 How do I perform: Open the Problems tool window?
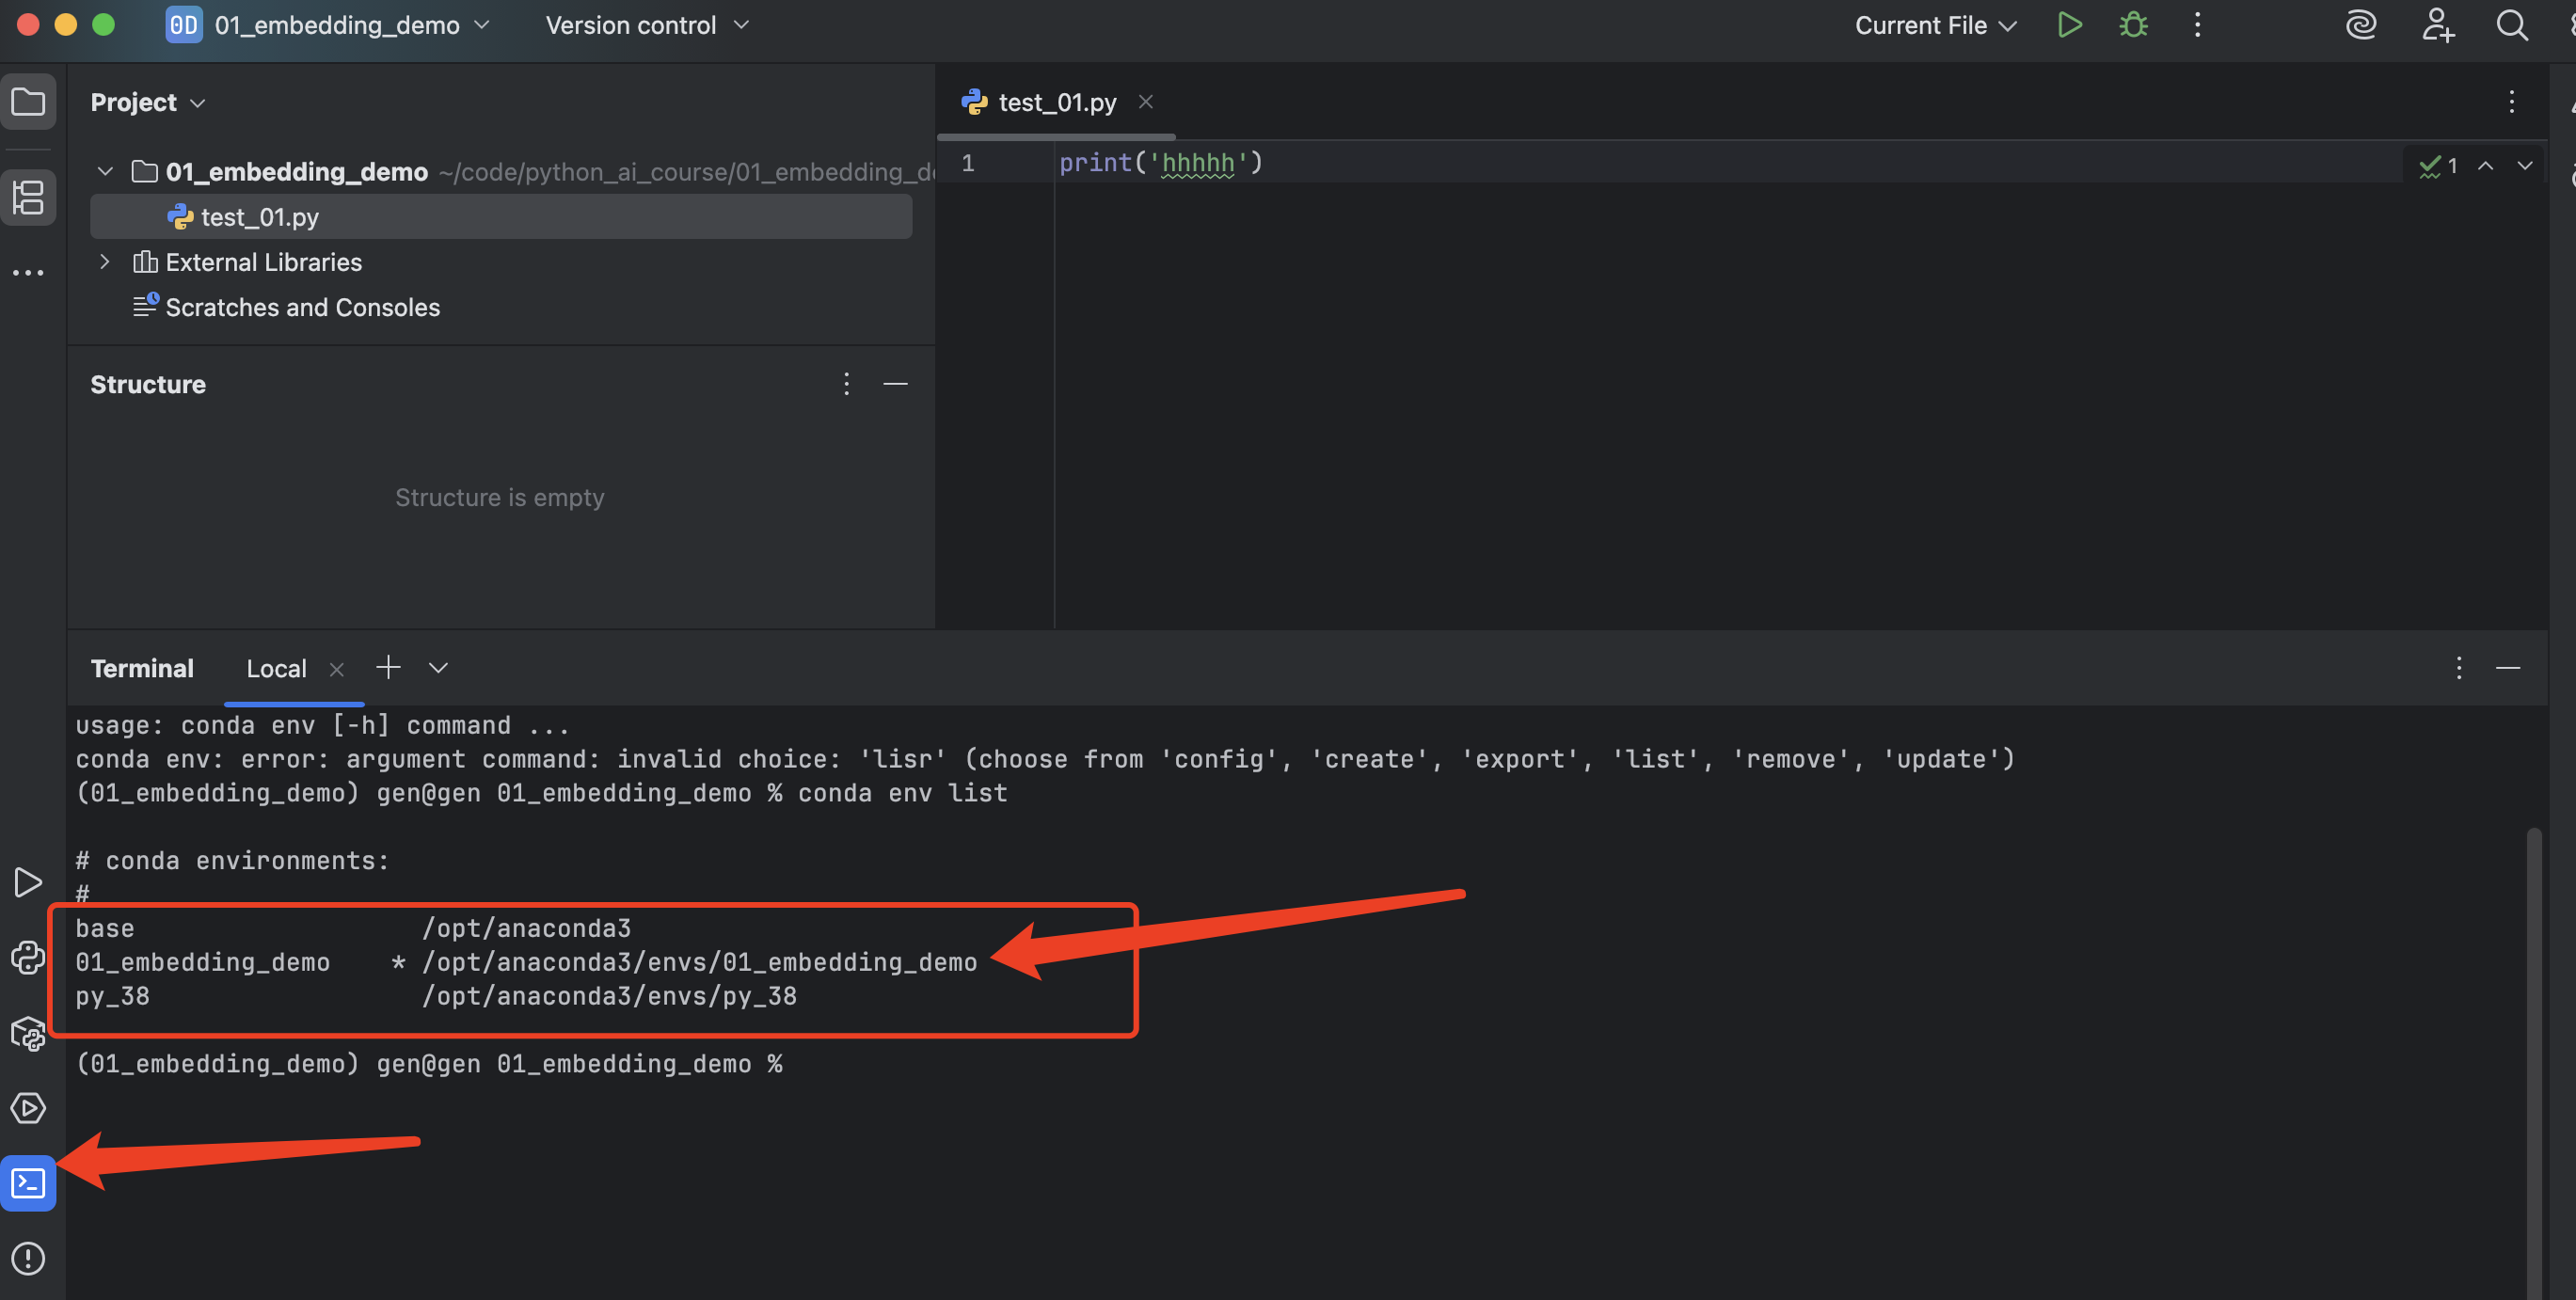28,1258
